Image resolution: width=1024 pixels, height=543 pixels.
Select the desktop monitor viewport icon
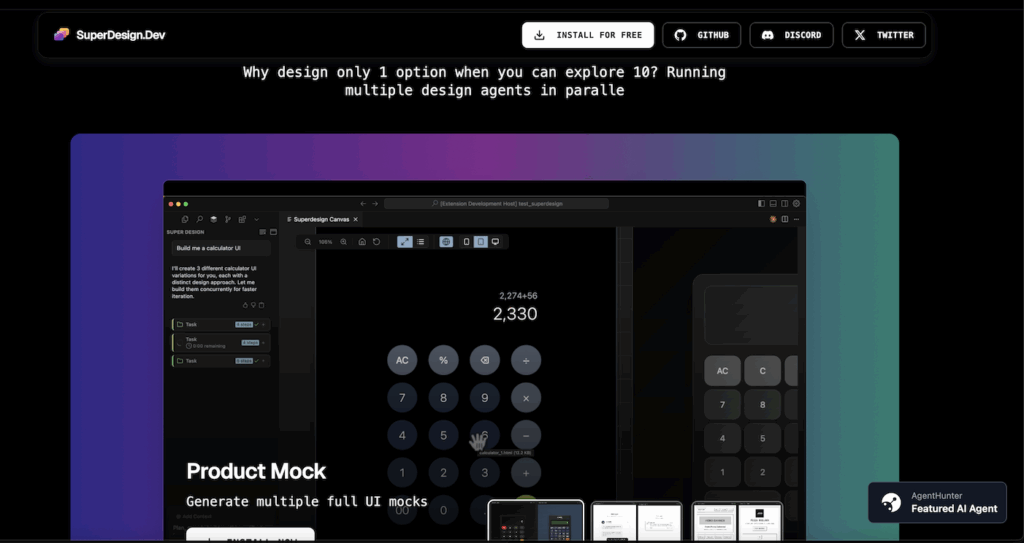[495, 242]
